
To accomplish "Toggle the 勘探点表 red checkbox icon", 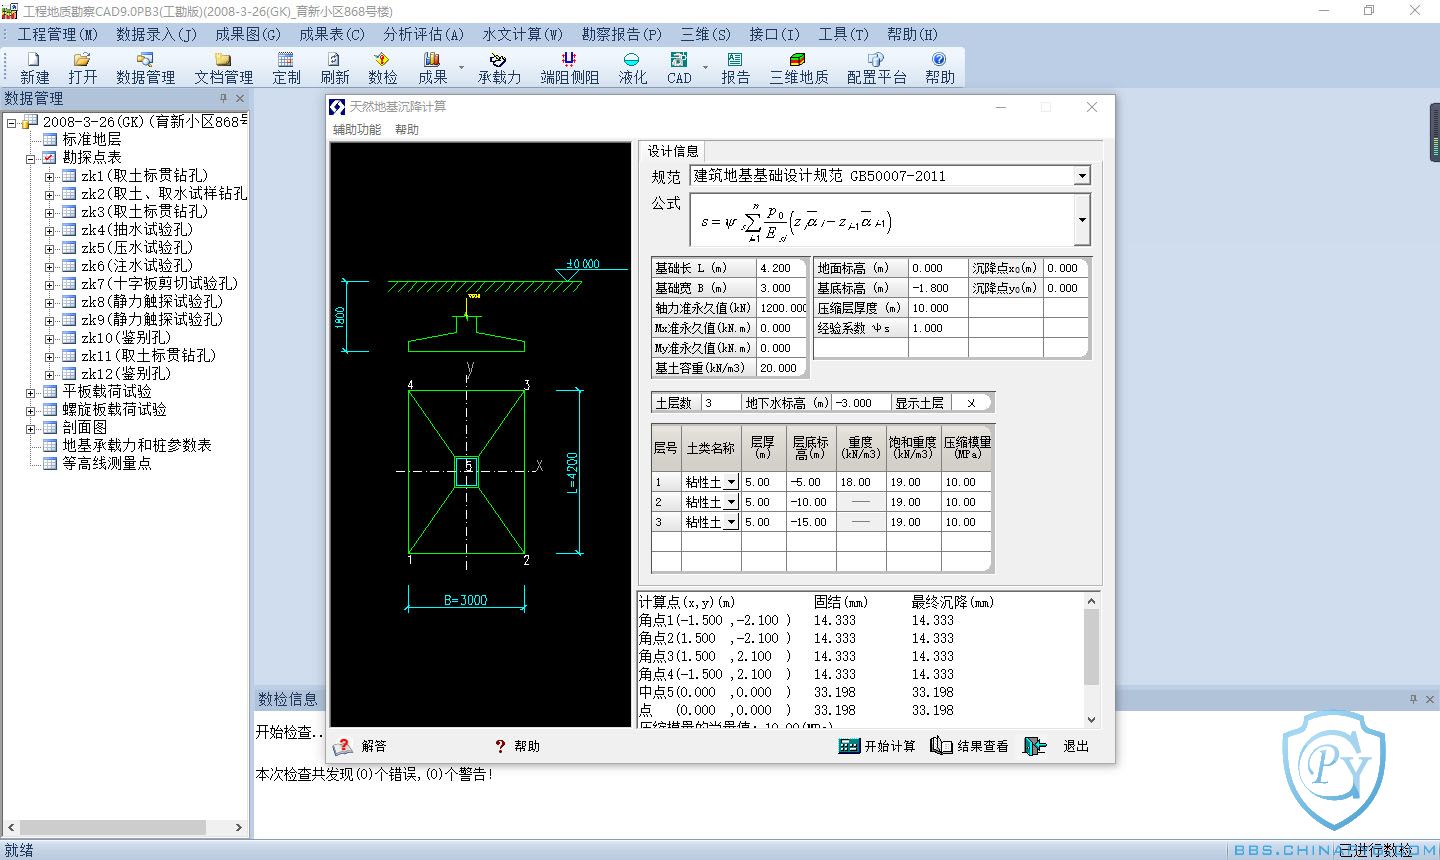I will 49,158.
